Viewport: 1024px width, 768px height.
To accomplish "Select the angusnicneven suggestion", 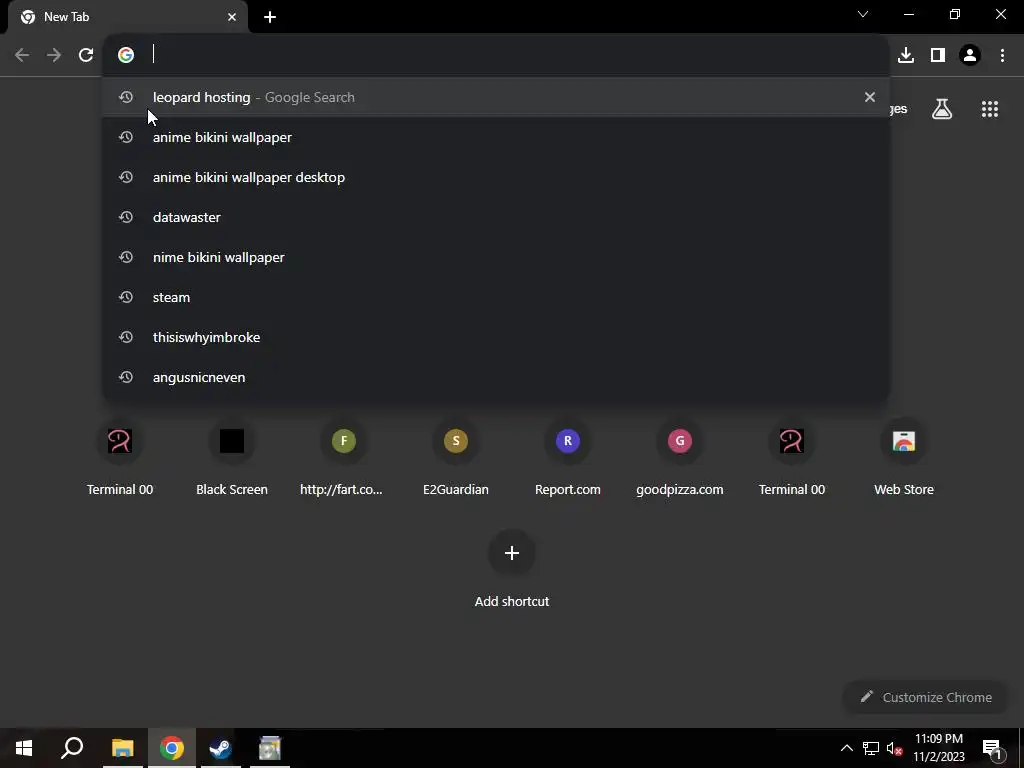I will point(496,377).
